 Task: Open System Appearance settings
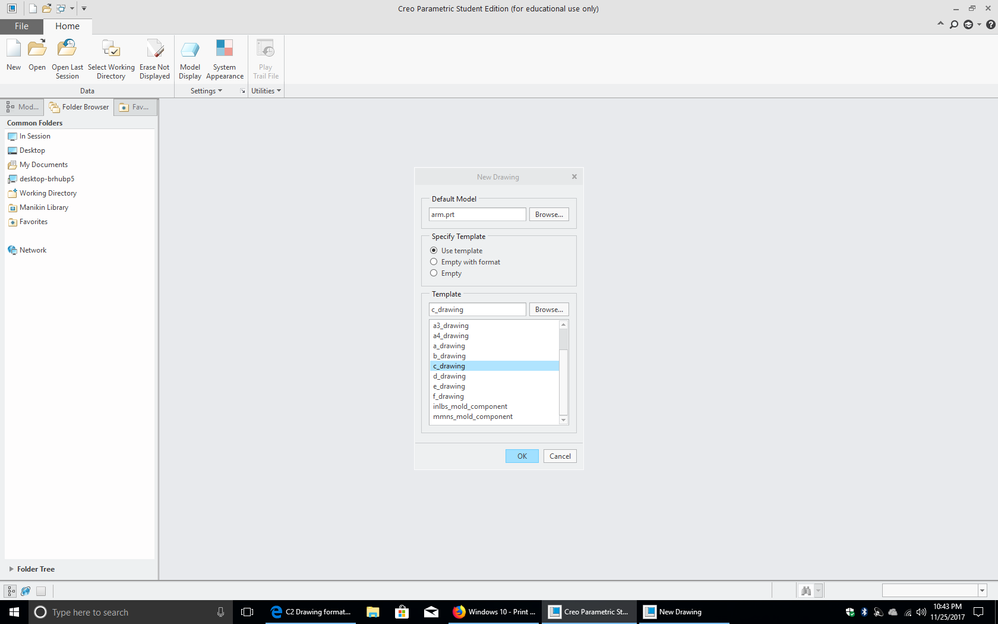[225, 50]
